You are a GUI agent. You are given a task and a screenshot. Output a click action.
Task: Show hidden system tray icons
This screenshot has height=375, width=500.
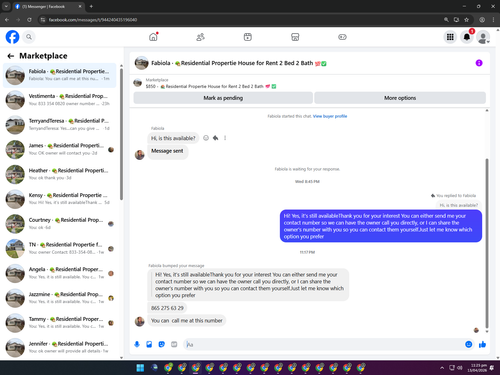[x=442, y=368]
